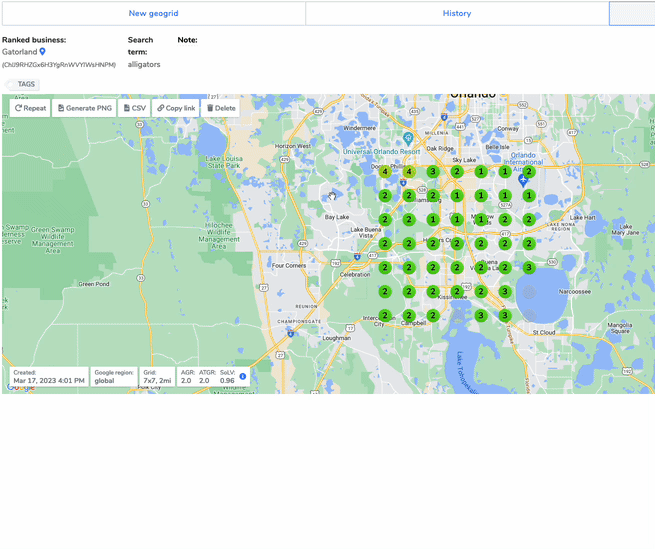Select rank 2 marker over Kissimmee label
Viewport: 655px width, 549px height.
[457, 292]
